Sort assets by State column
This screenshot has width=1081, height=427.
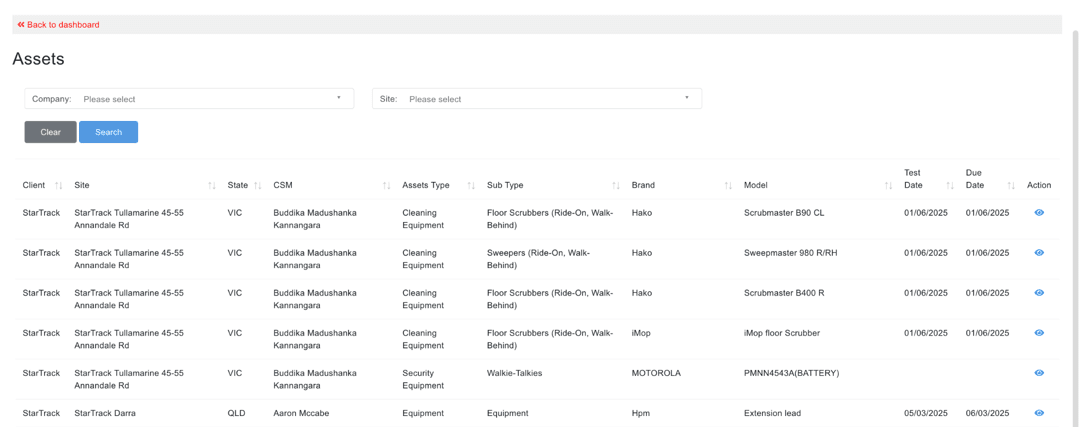(257, 185)
